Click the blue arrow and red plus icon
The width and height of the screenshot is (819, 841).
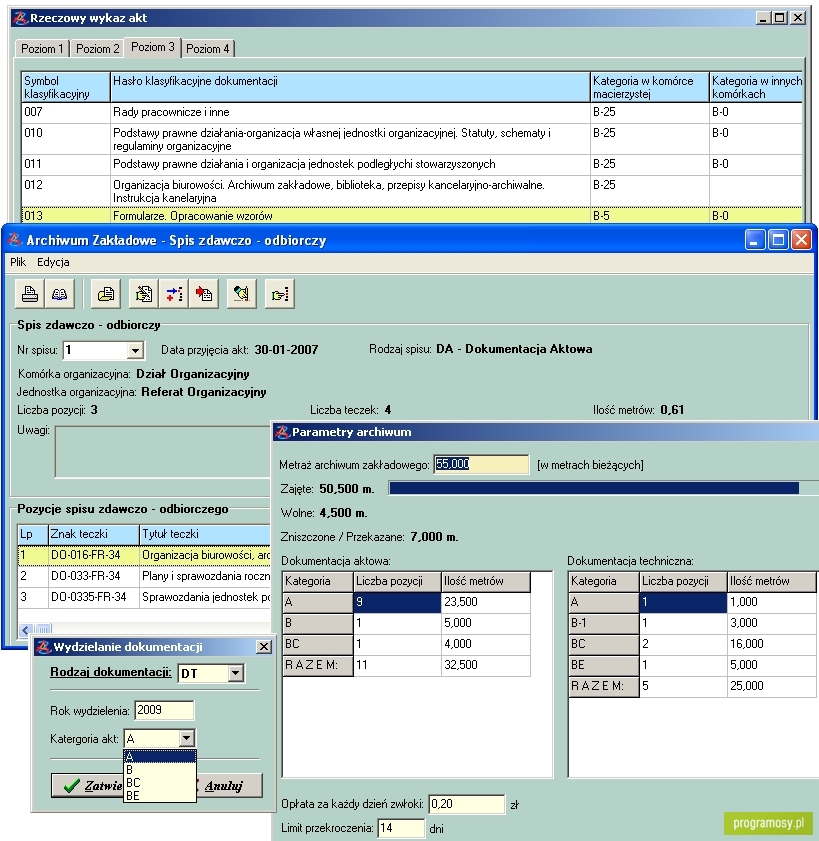point(174,294)
